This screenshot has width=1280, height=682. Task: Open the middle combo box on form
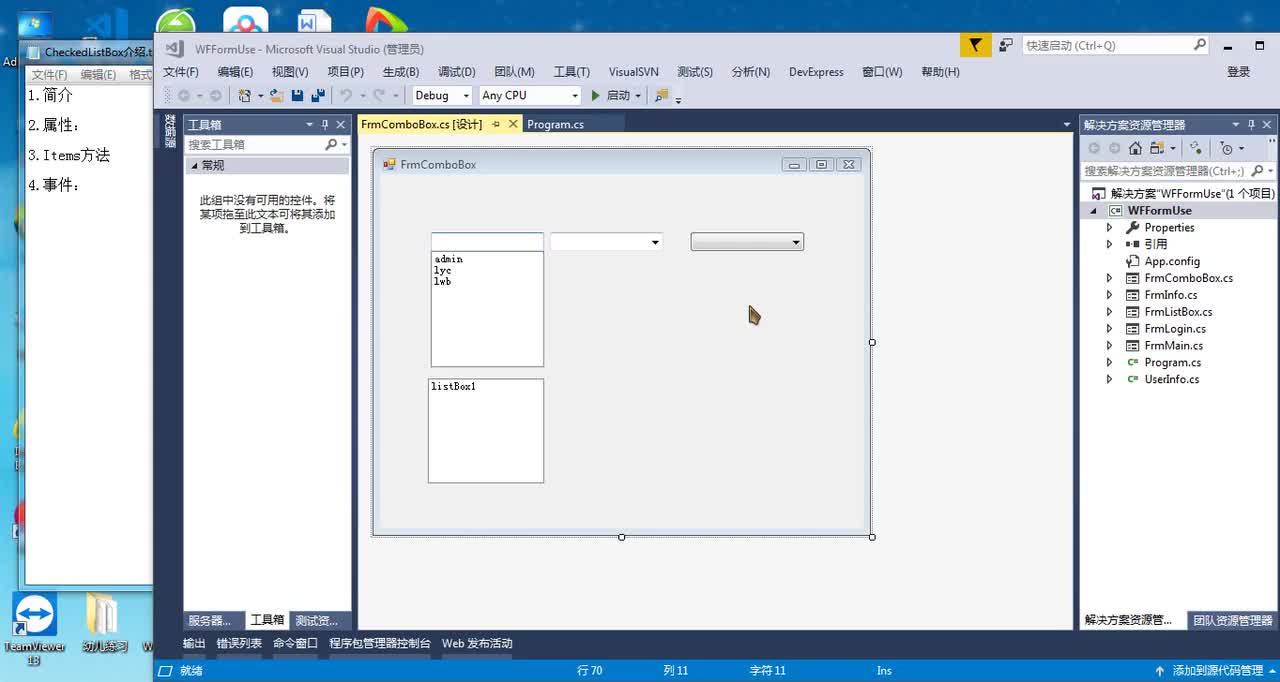(655, 242)
